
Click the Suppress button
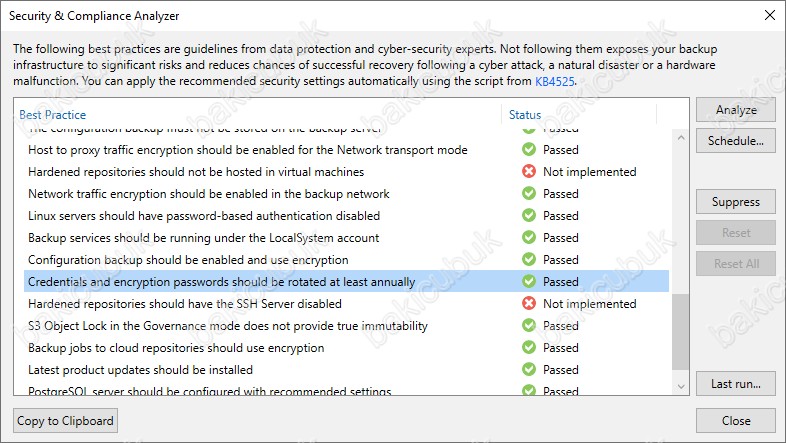(x=736, y=202)
